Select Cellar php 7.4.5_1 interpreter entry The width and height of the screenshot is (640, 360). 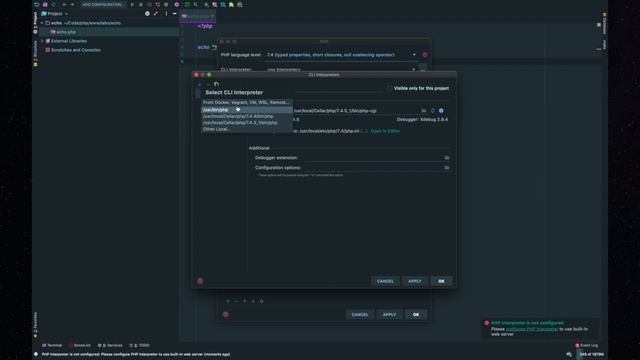coord(247,122)
